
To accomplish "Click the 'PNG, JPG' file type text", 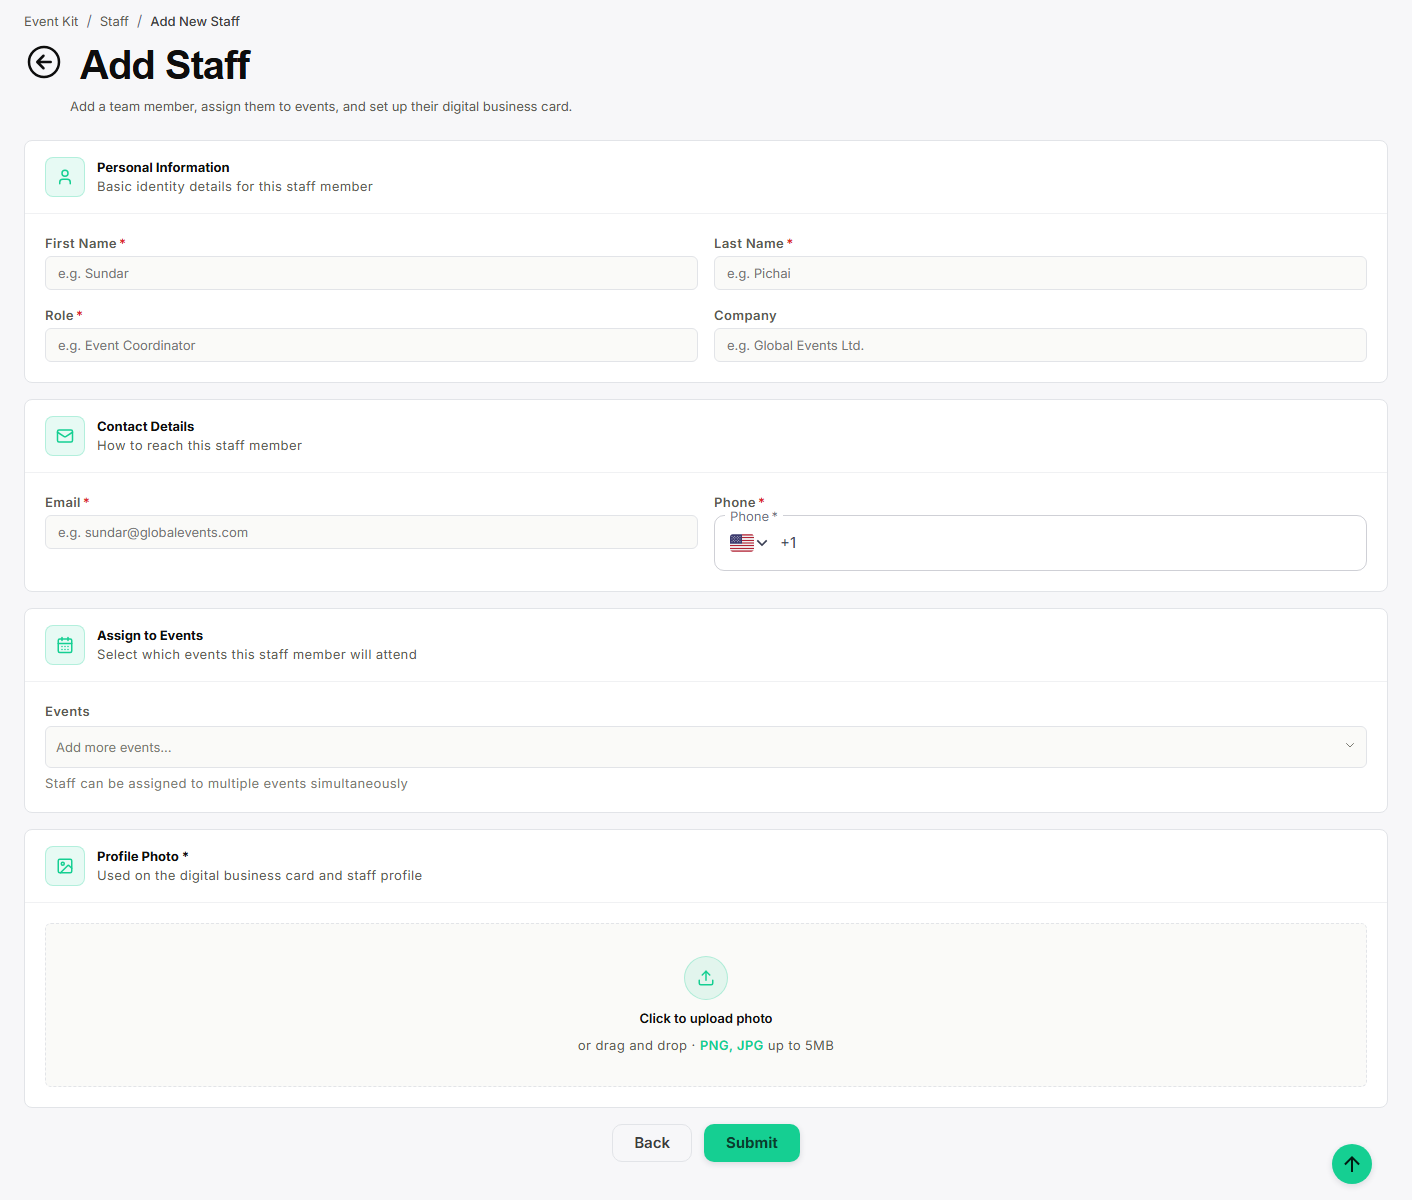I will [x=732, y=1046].
